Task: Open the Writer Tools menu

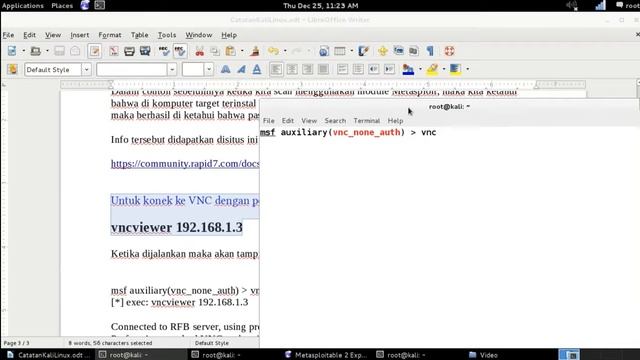Action: click(167, 35)
